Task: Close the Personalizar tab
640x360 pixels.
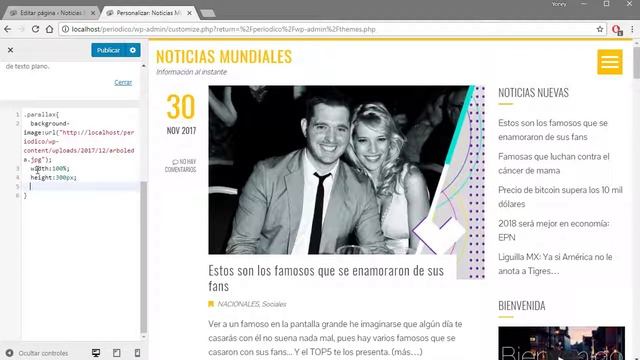Action: (x=189, y=13)
